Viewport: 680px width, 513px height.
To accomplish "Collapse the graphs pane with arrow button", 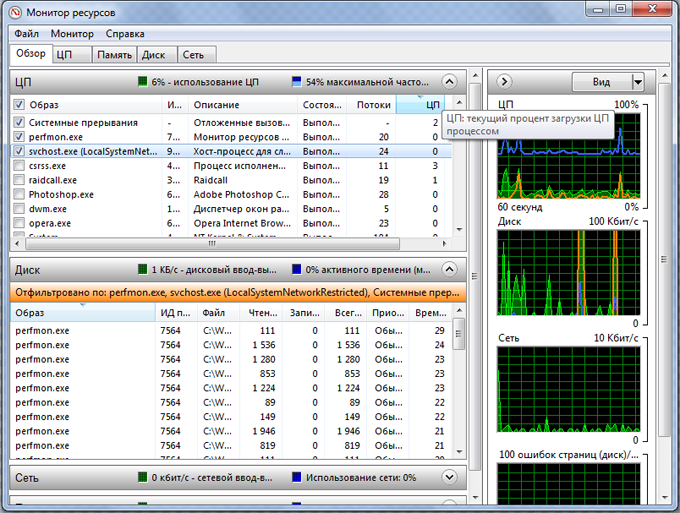I will pyautogui.click(x=505, y=81).
